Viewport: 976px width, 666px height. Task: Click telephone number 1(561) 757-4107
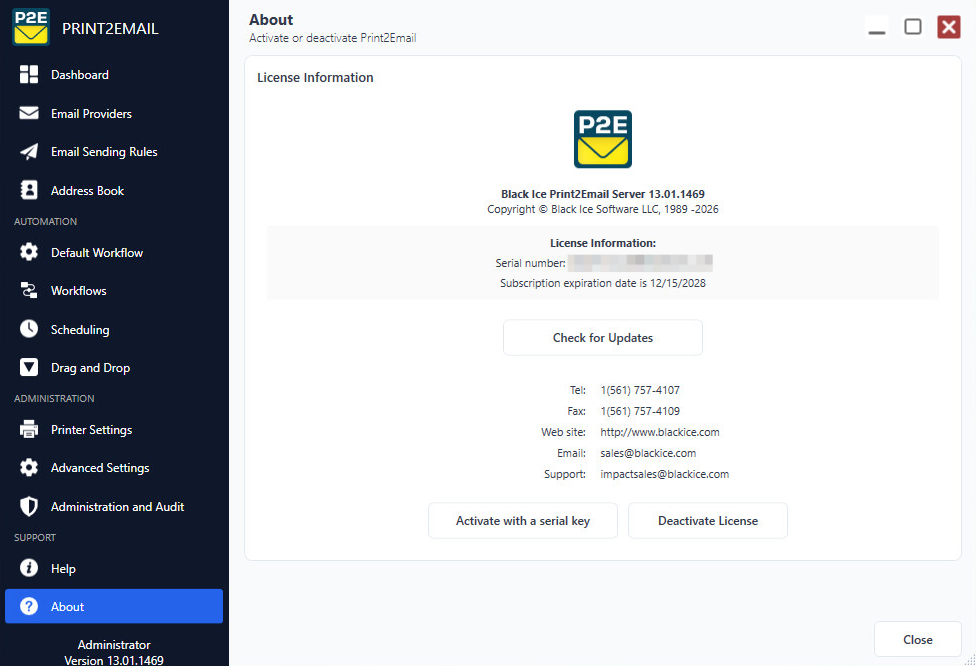coord(640,390)
